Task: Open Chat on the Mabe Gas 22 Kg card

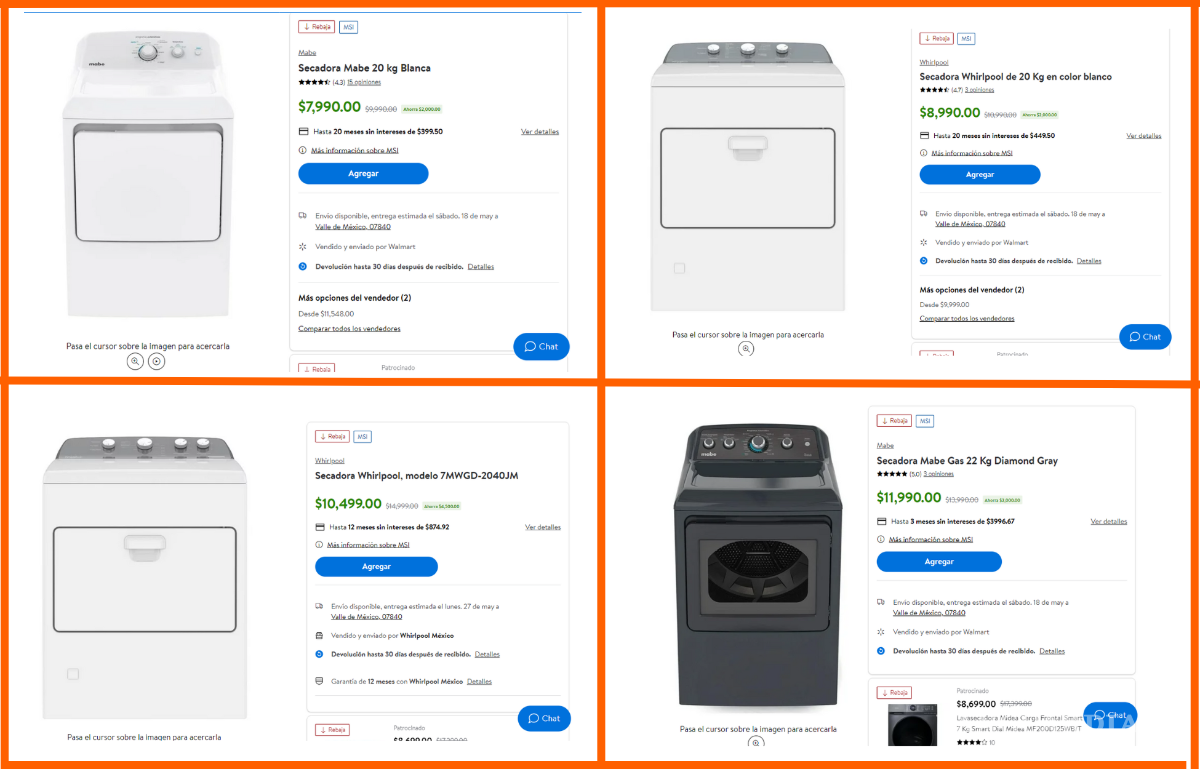Action: pyautogui.click(x=1110, y=715)
